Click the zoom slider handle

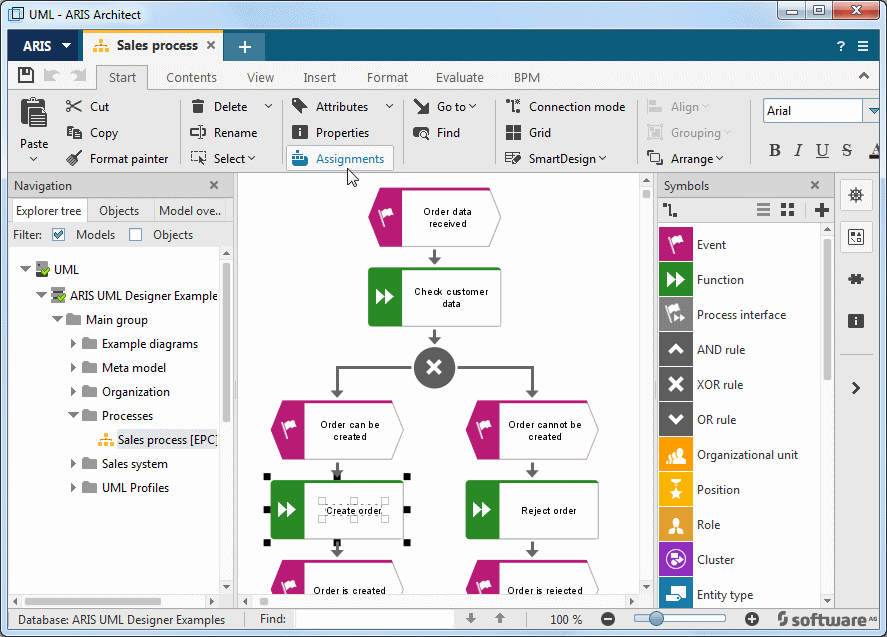(656, 618)
